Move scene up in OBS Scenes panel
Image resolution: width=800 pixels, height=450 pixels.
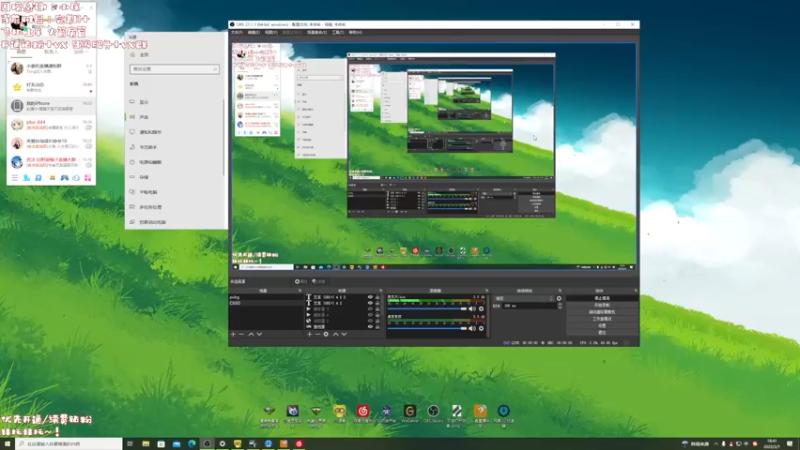point(251,334)
